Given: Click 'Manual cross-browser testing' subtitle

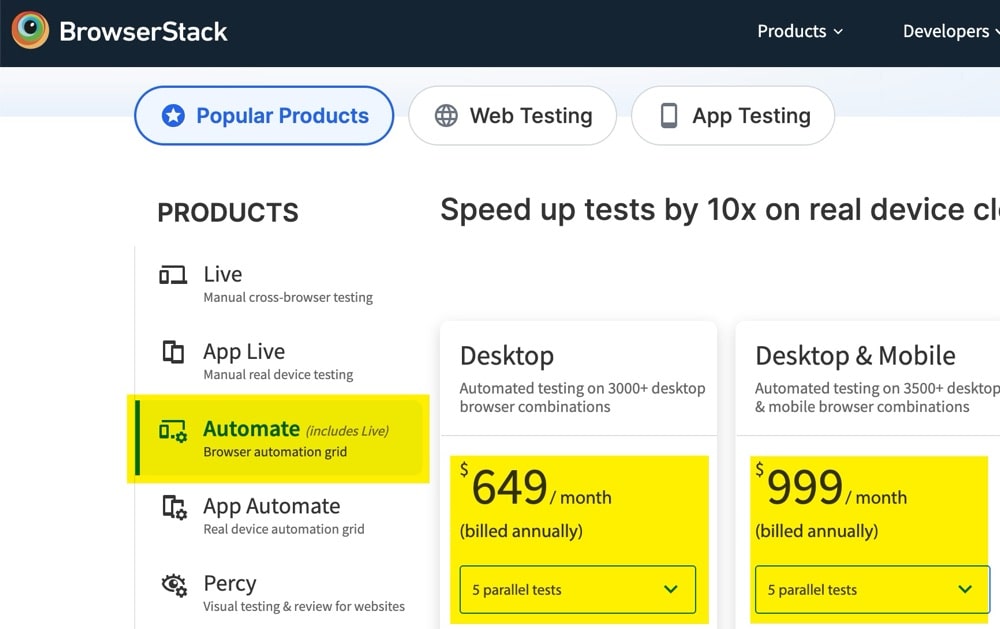Looking at the screenshot, I should tap(288, 297).
